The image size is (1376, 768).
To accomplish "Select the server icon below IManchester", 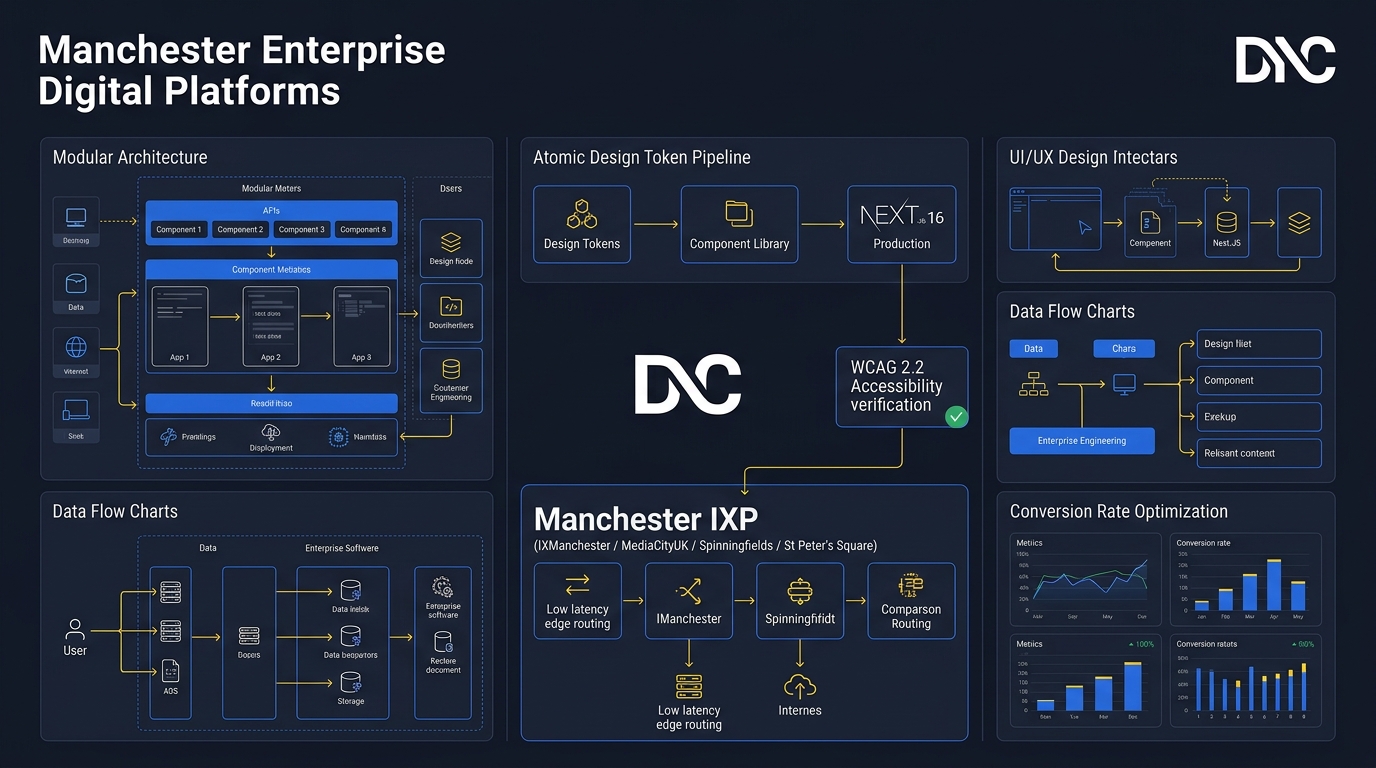I will point(689,686).
